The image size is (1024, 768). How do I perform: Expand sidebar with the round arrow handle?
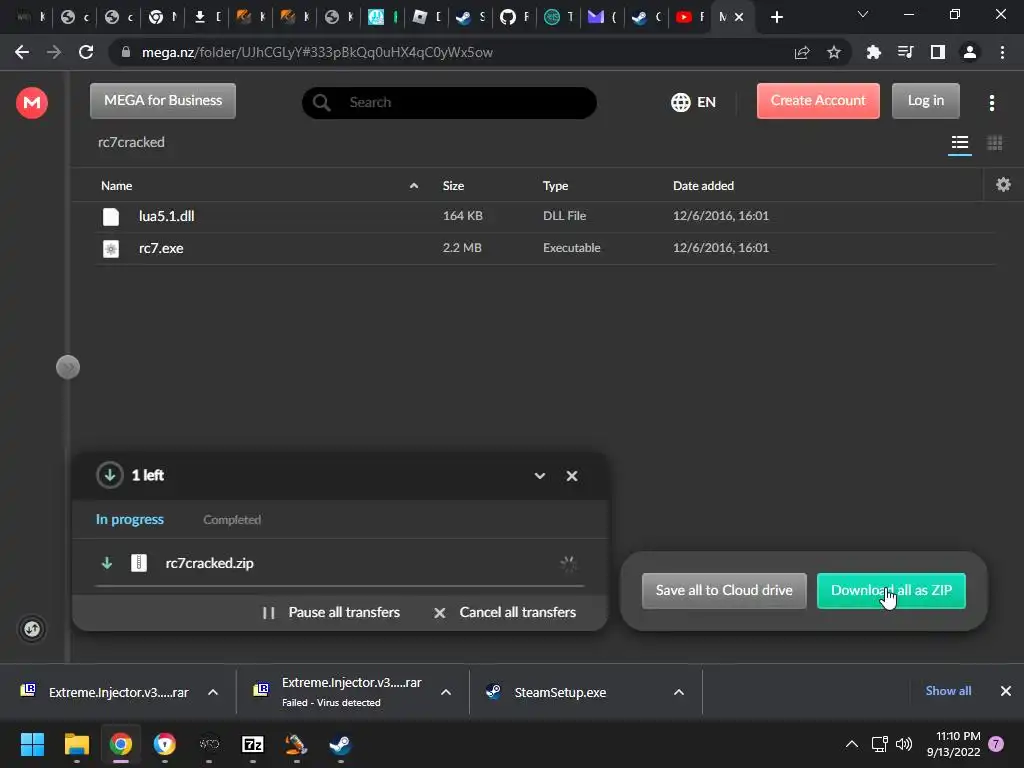click(x=68, y=367)
